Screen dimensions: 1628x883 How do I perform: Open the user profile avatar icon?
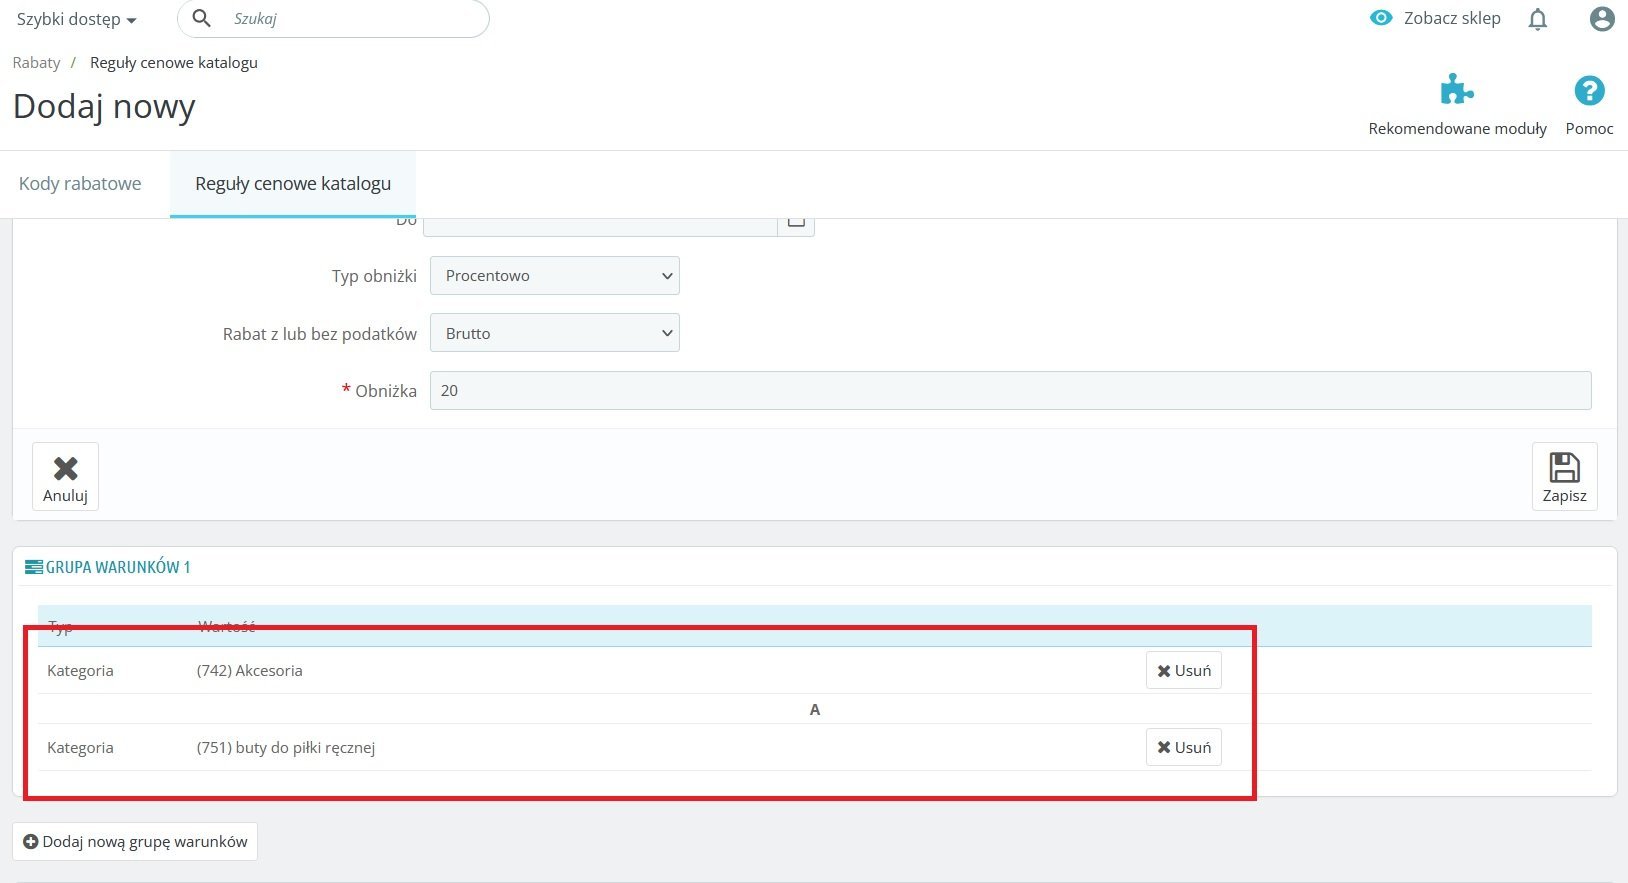[1602, 19]
